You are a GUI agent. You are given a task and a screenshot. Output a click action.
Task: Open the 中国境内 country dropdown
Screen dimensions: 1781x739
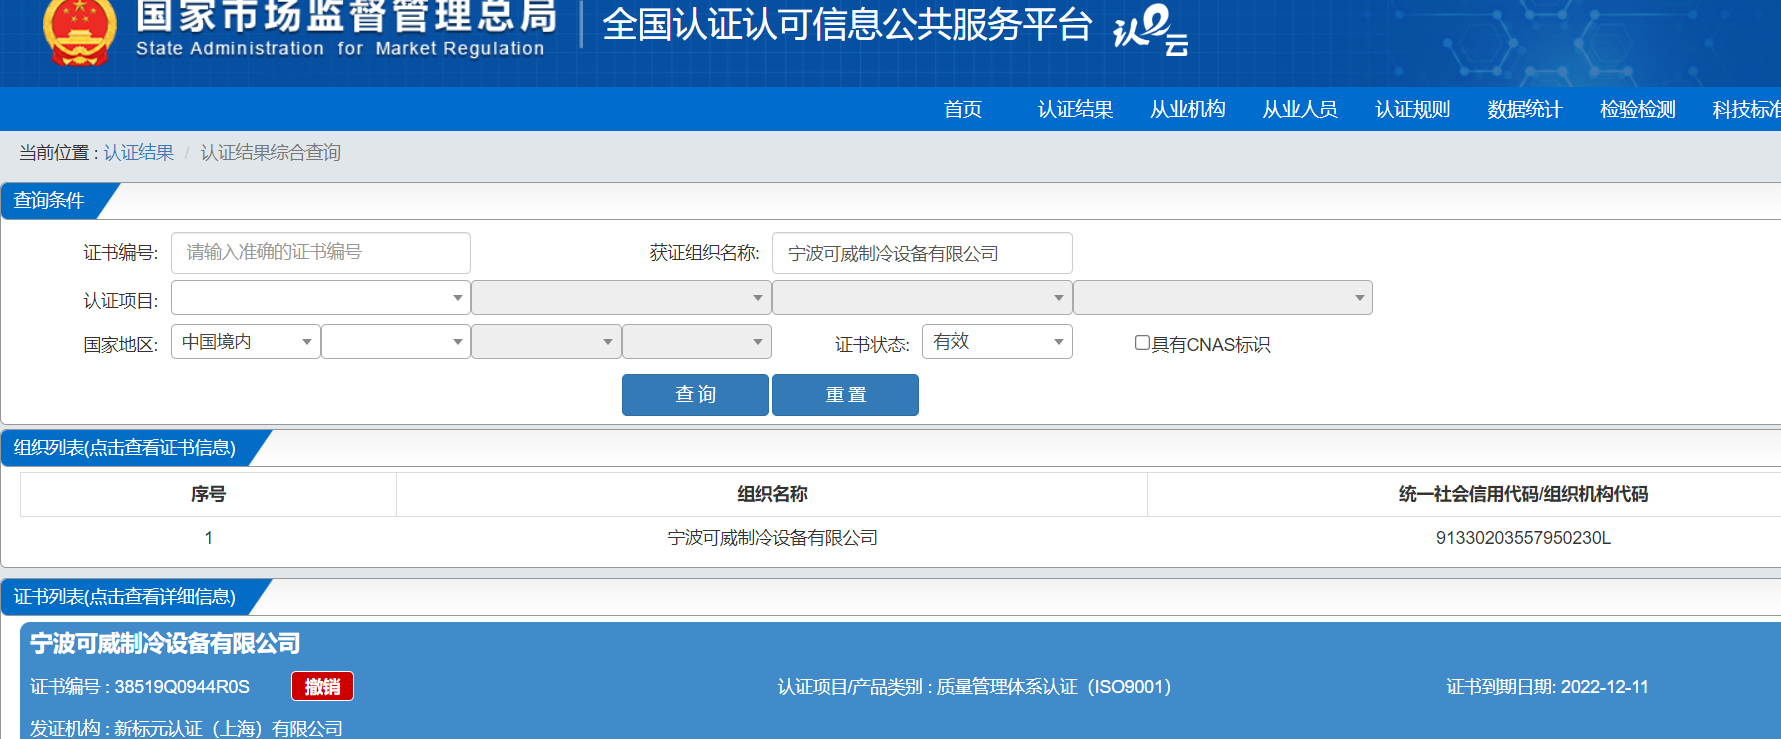point(246,342)
